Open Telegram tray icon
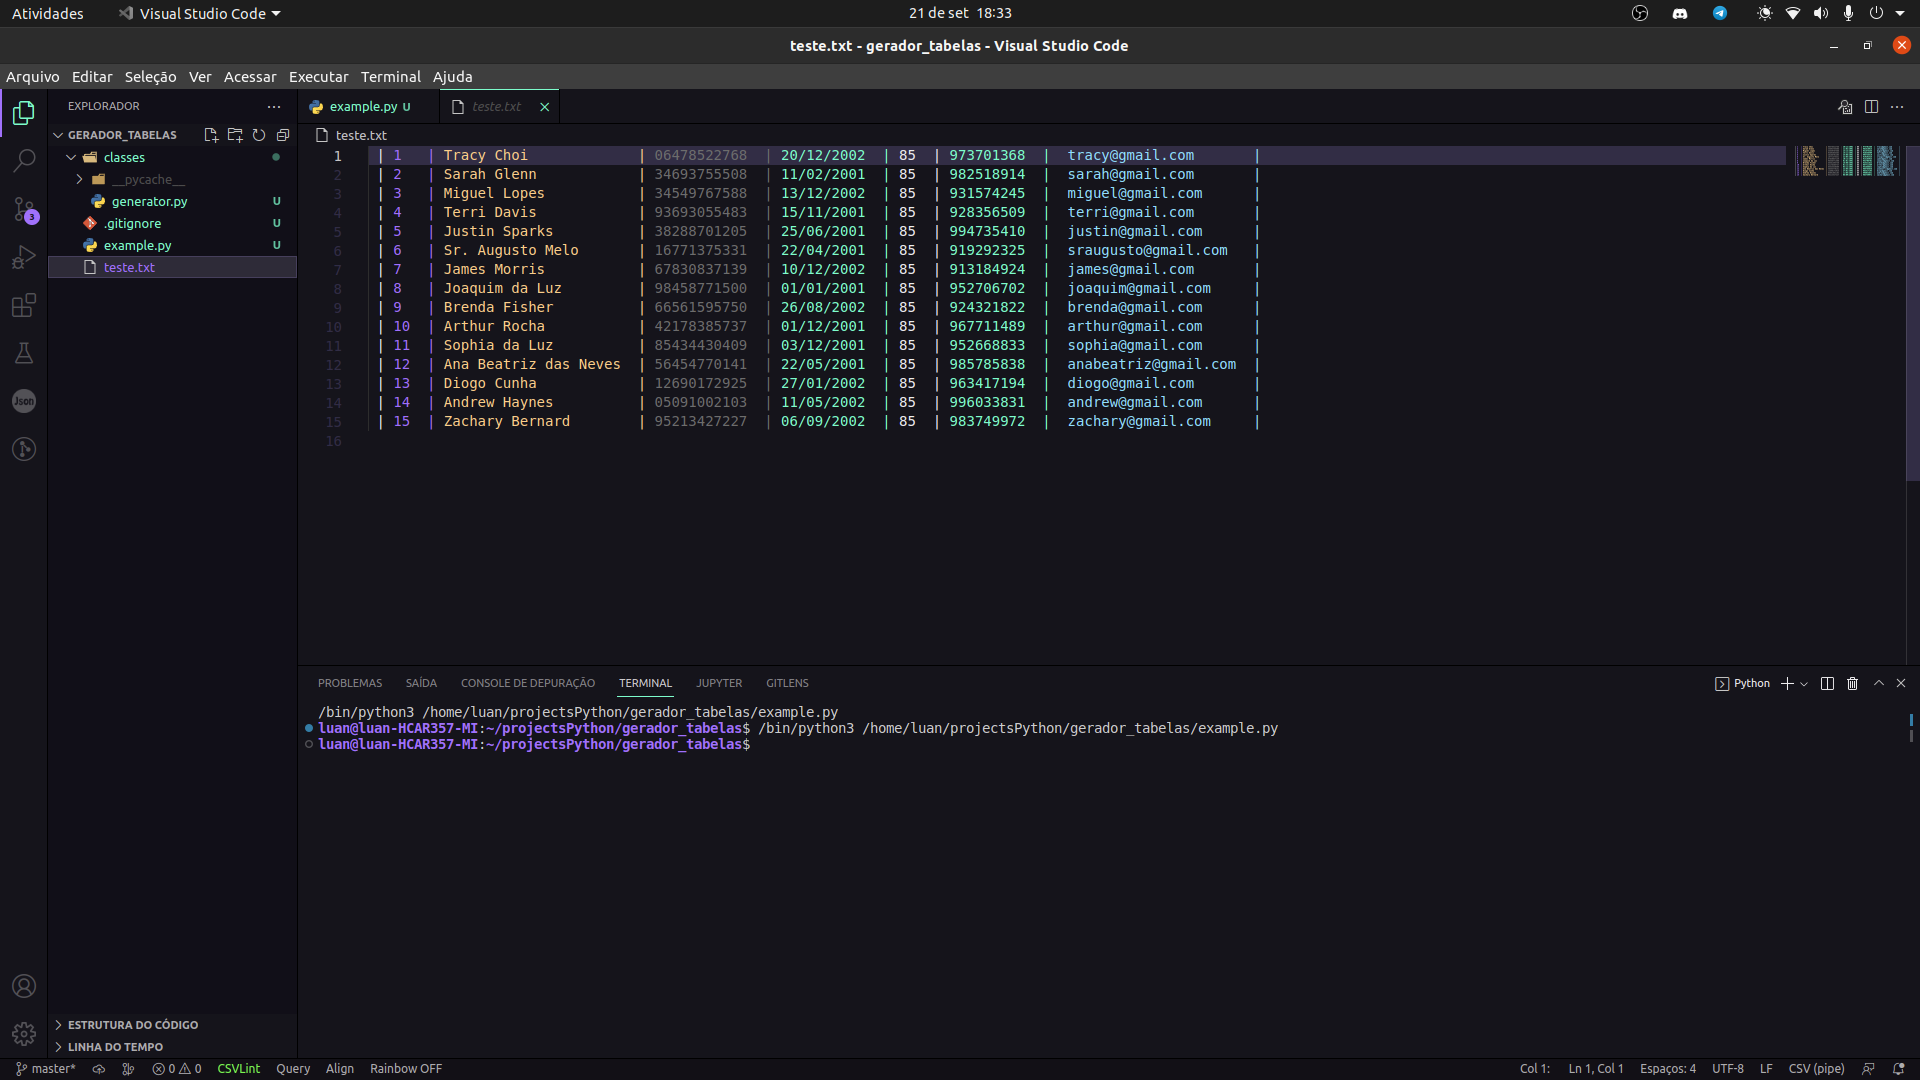The width and height of the screenshot is (1920, 1080). 1720,13
